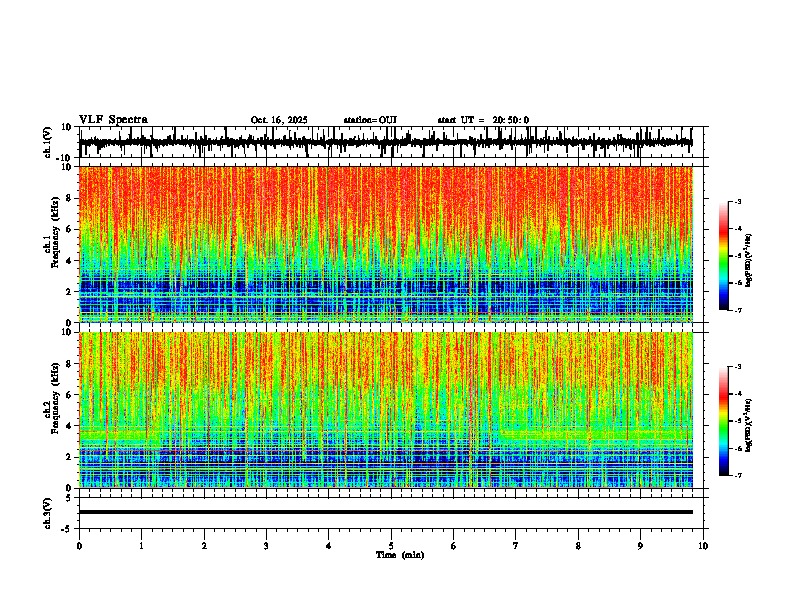
Task: Click the '5' tick on ch.3(V) axis
Action: [x=70, y=498]
